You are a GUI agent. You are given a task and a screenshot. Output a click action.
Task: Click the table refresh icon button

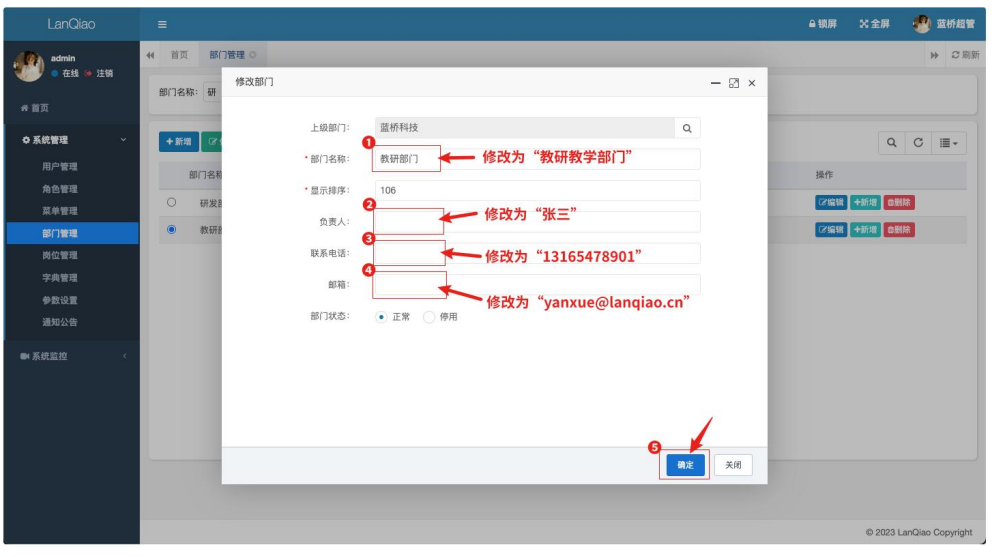[918, 142]
